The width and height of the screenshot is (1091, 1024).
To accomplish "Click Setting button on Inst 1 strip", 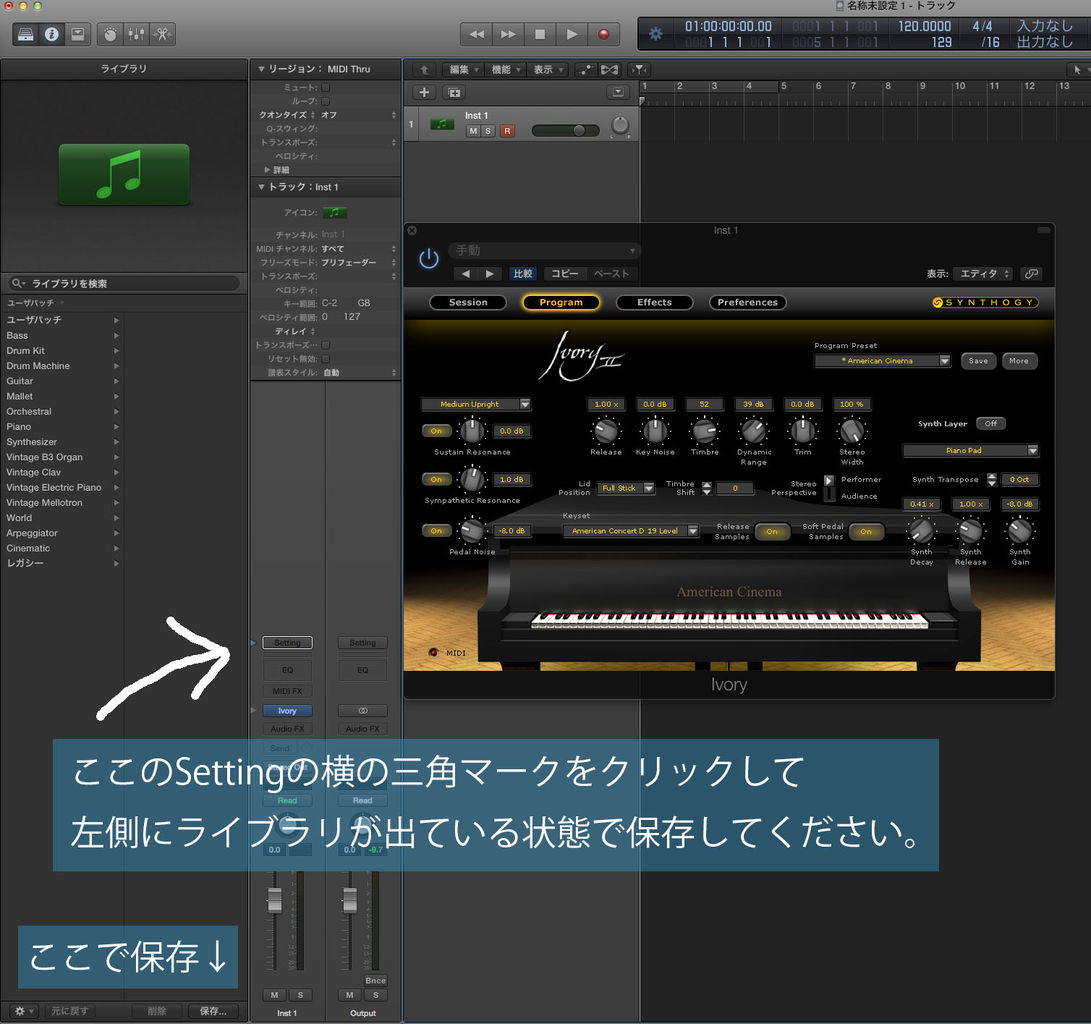I will click(x=287, y=643).
